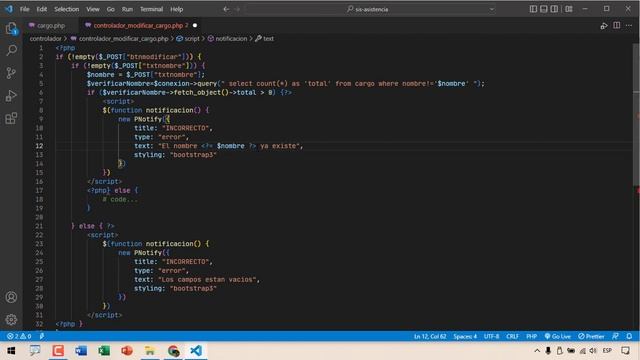Open the Terminal menu
Screen dimensions: 640x360
point(151,9)
